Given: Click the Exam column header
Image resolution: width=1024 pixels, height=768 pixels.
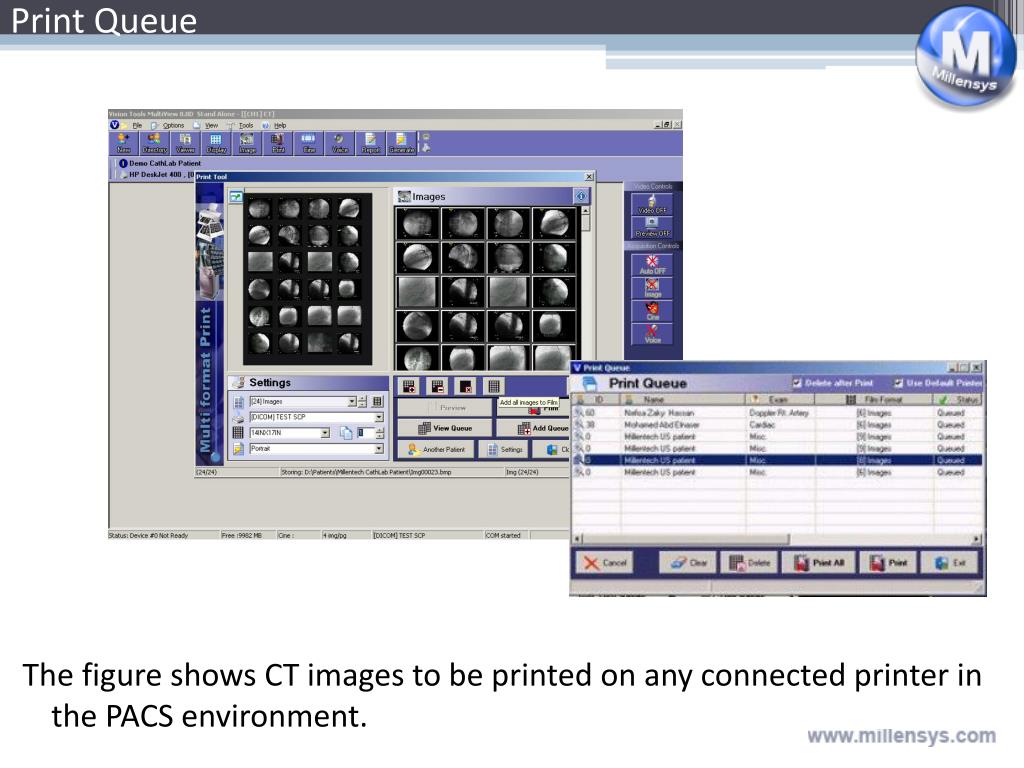Looking at the screenshot, I should click(780, 399).
